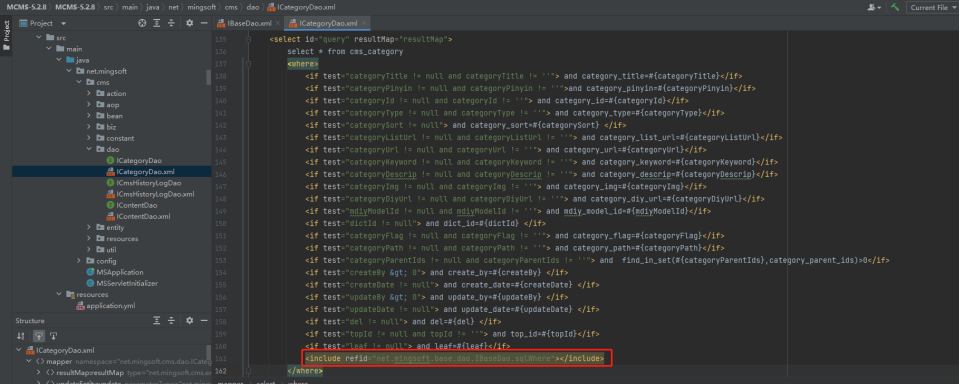The width and height of the screenshot is (960, 384).
Task: Expand the aop package in project tree
Action: coord(89,105)
